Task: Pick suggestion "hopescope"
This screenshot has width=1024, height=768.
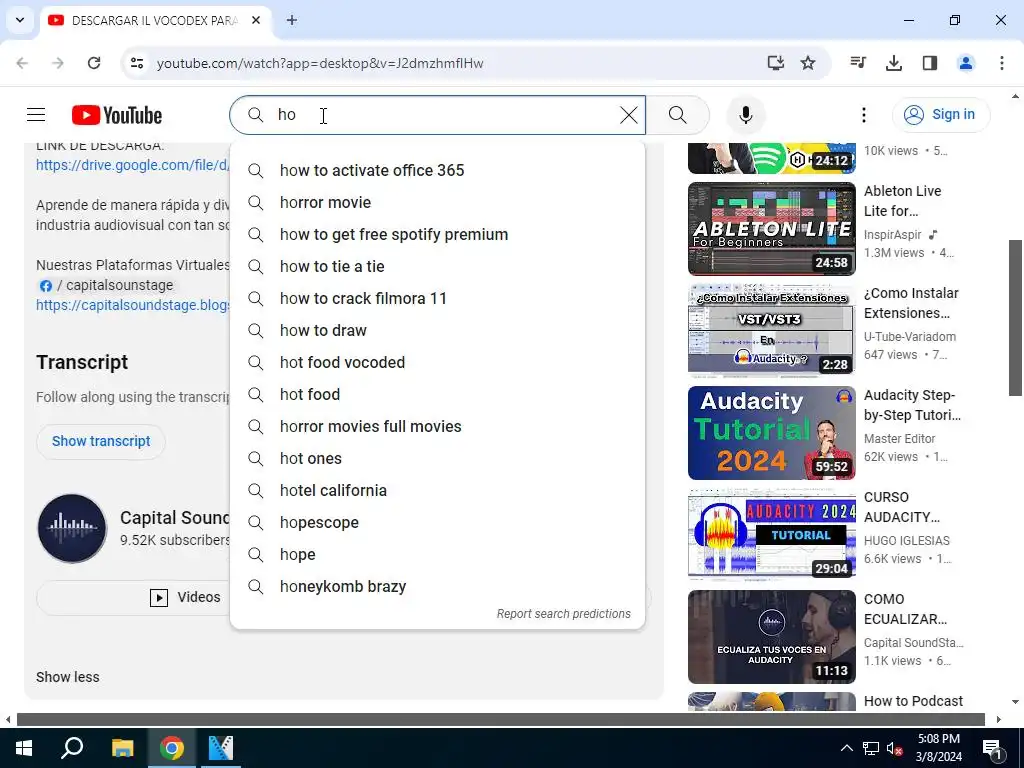Action: point(438,522)
